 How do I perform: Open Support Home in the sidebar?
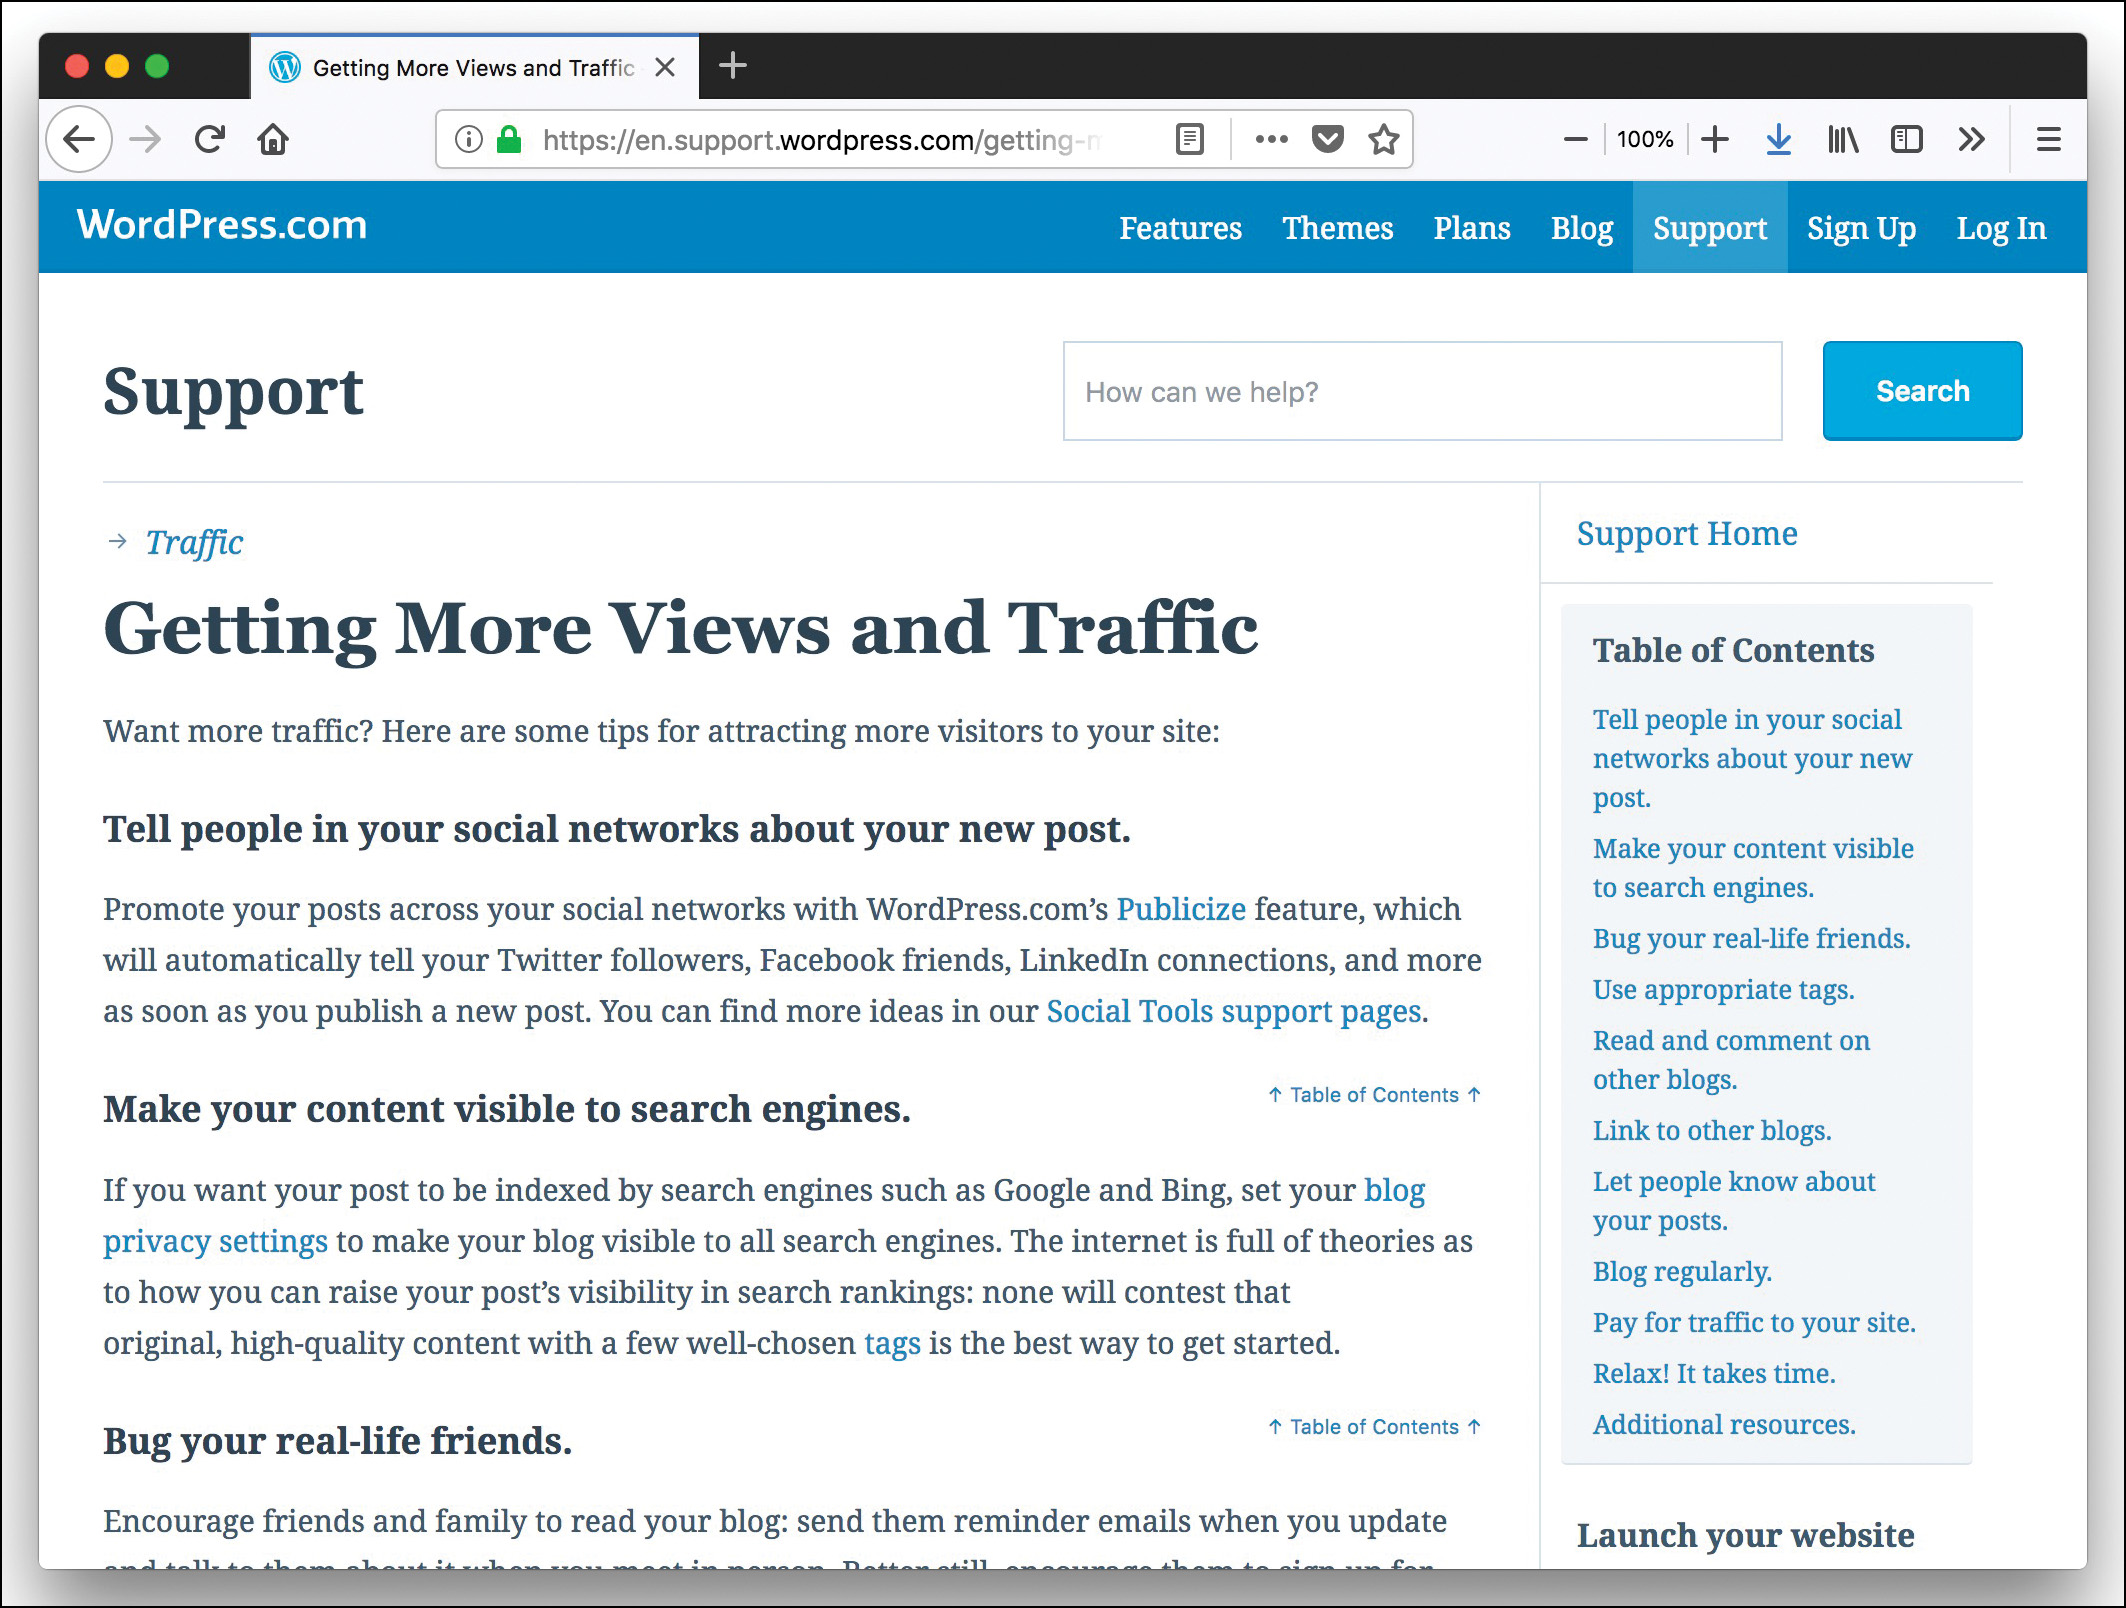tap(1686, 533)
